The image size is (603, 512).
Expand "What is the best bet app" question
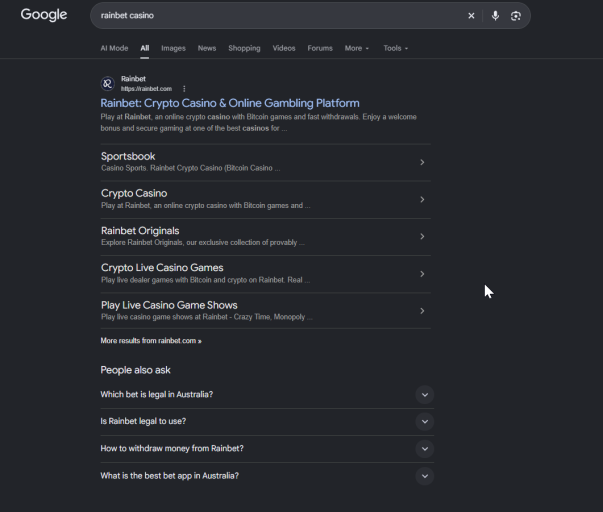(267, 476)
